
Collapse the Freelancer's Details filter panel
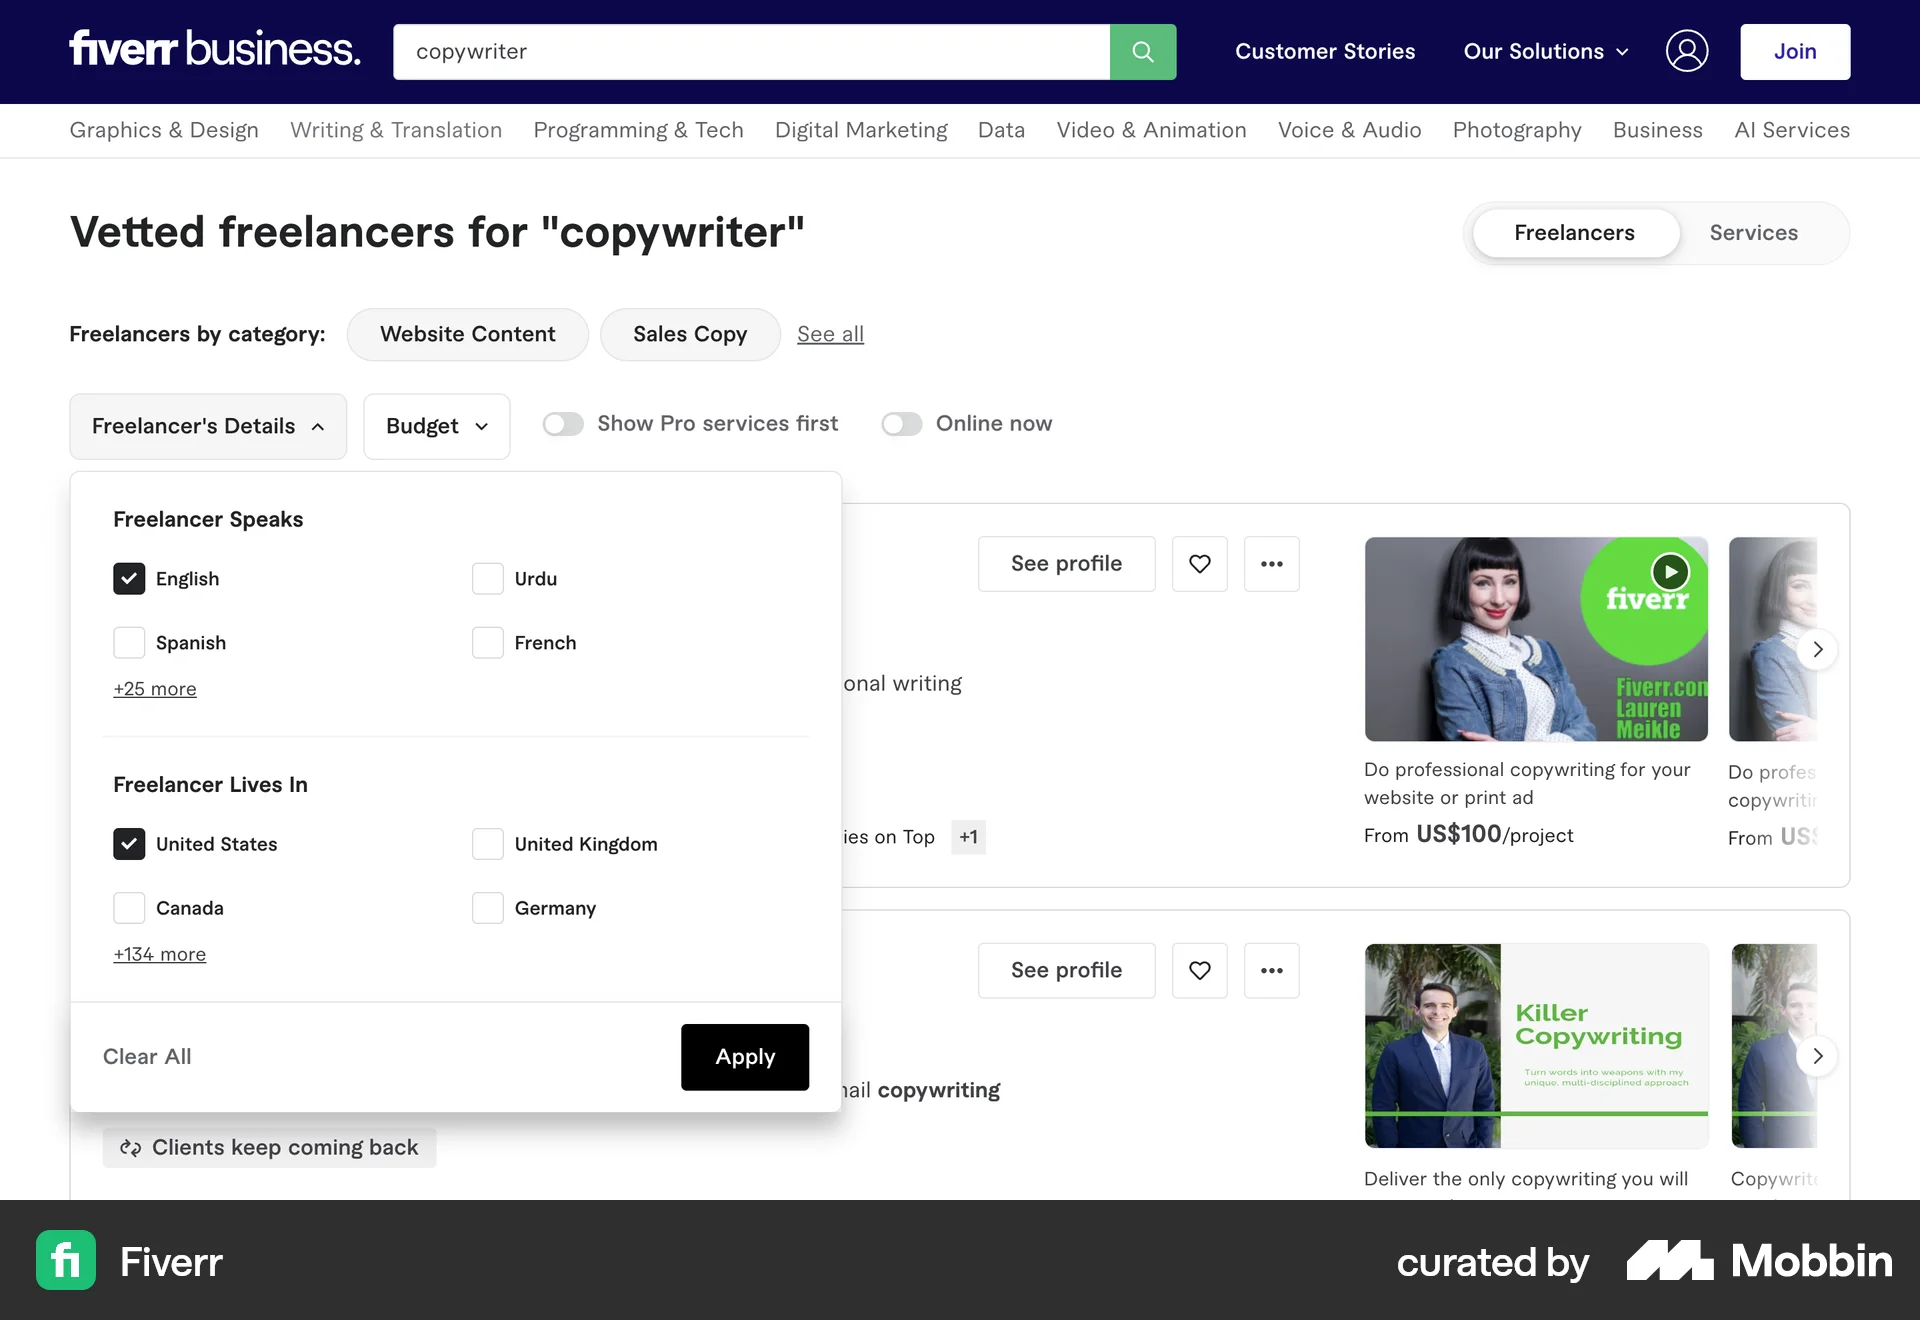coord(207,426)
